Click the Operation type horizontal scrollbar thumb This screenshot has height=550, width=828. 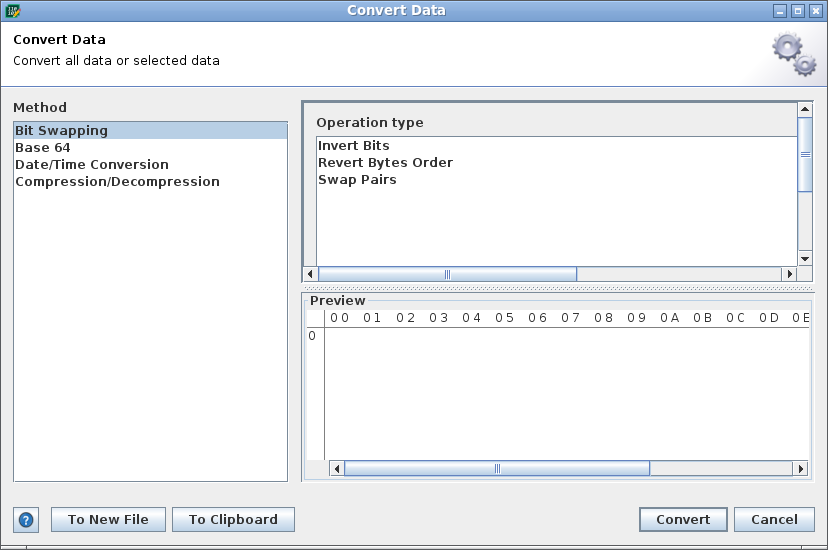(447, 274)
